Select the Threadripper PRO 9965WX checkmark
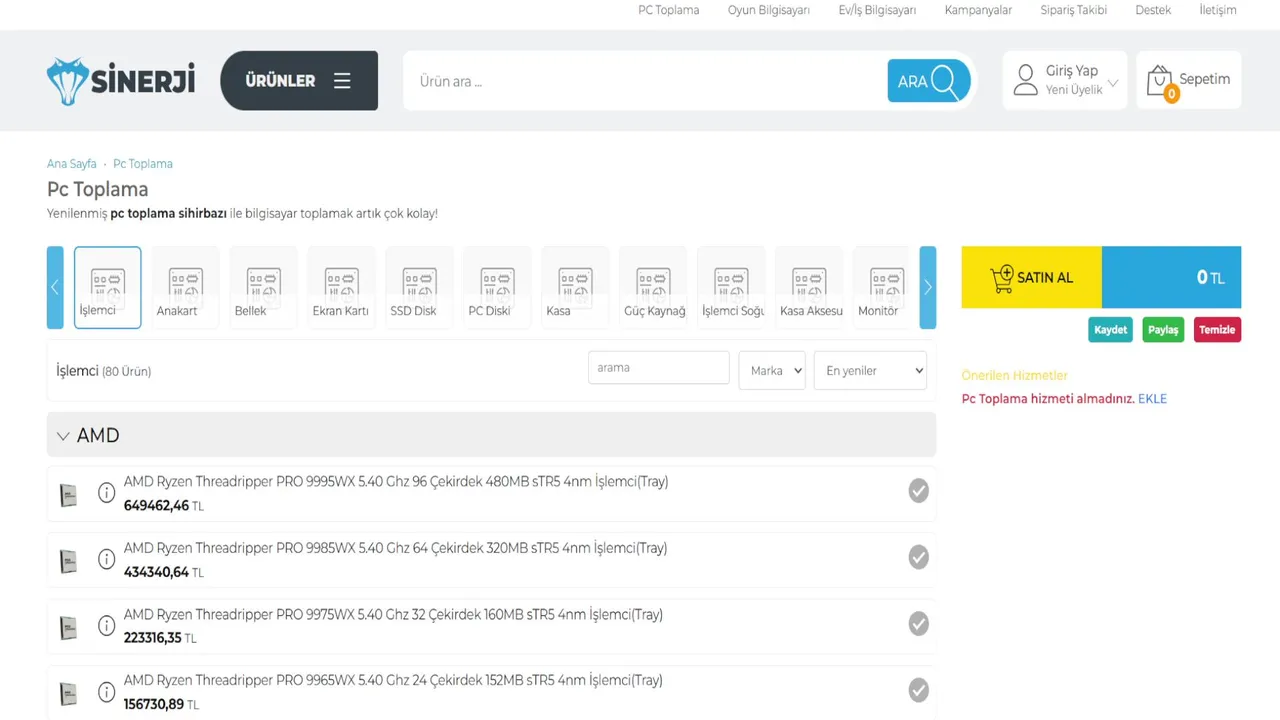Image resolution: width=1280 pixels, height=720 pixels. (x=918, y=690)
